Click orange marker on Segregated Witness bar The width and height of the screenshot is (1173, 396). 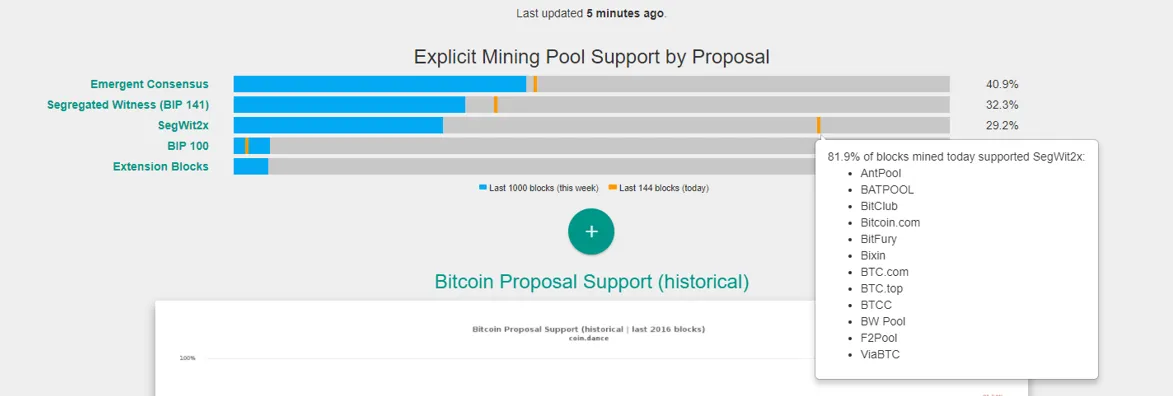[495, 105]
